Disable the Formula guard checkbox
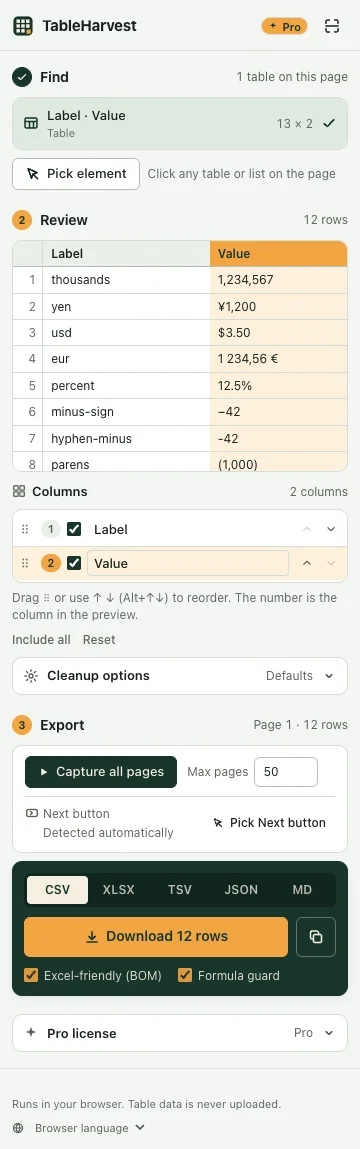 (185, 975)
